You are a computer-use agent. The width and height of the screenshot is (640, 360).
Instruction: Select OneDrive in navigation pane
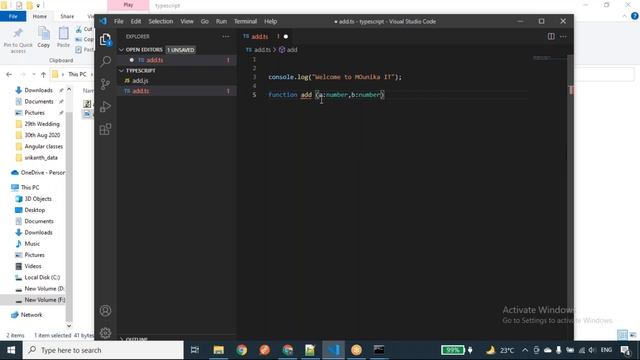coord(38,173)
